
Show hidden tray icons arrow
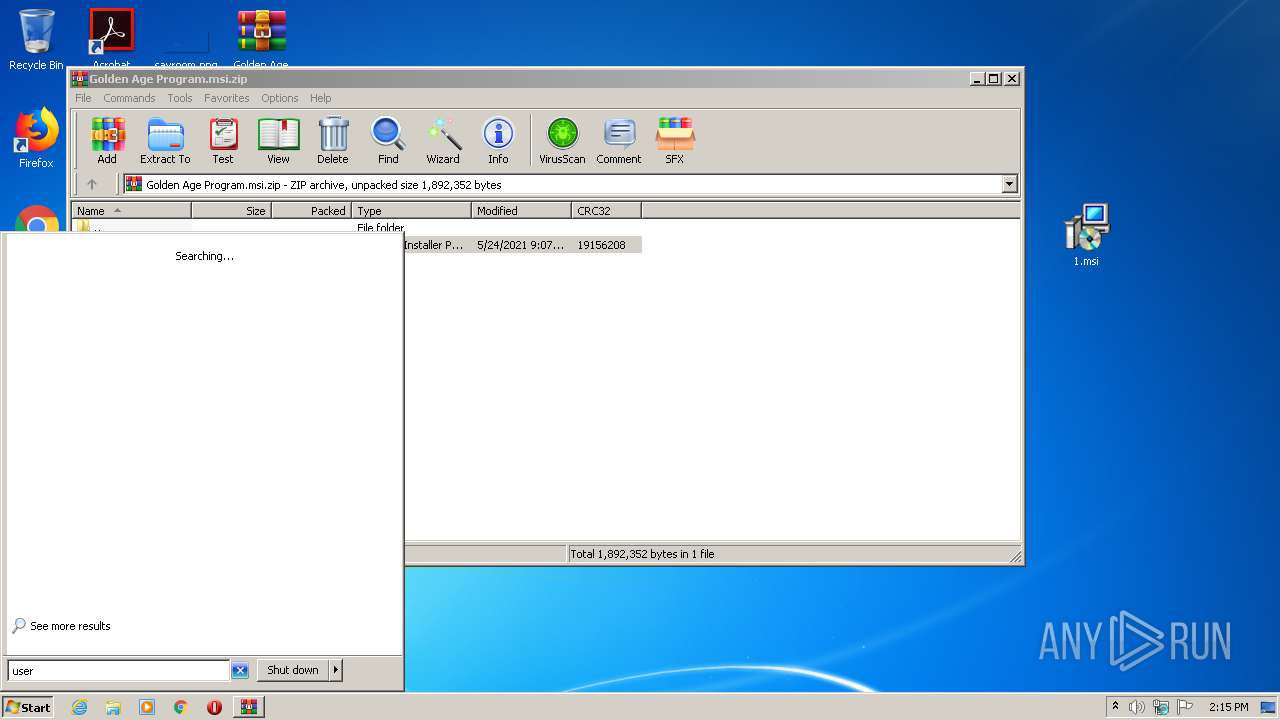[1115, 707]
